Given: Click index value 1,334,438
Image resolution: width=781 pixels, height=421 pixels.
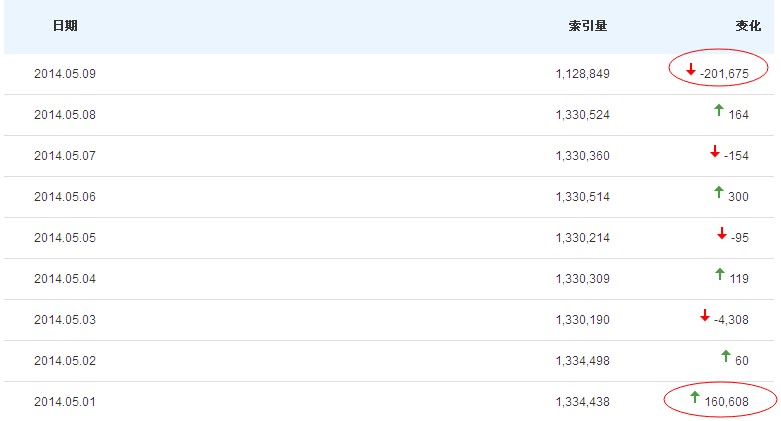Looking at the screenshot, I should 582,402.
